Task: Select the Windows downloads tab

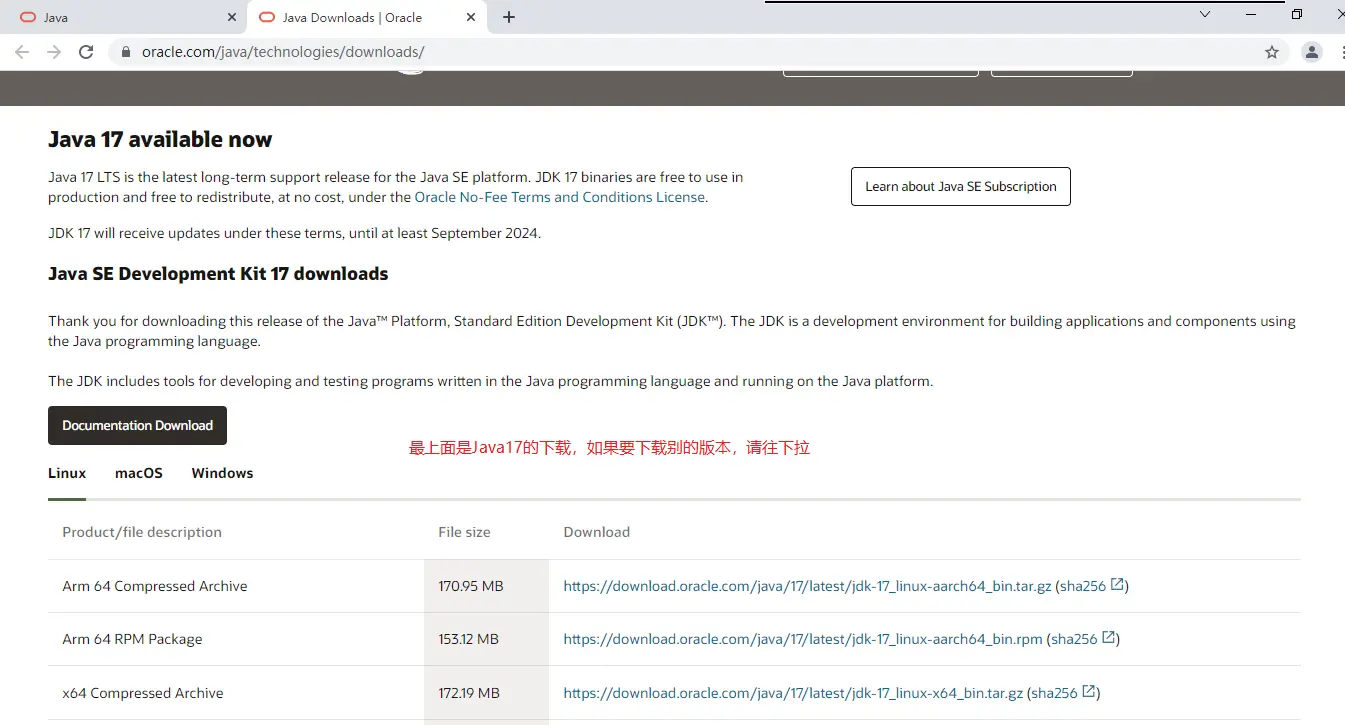Action: [x=222, y=473]
